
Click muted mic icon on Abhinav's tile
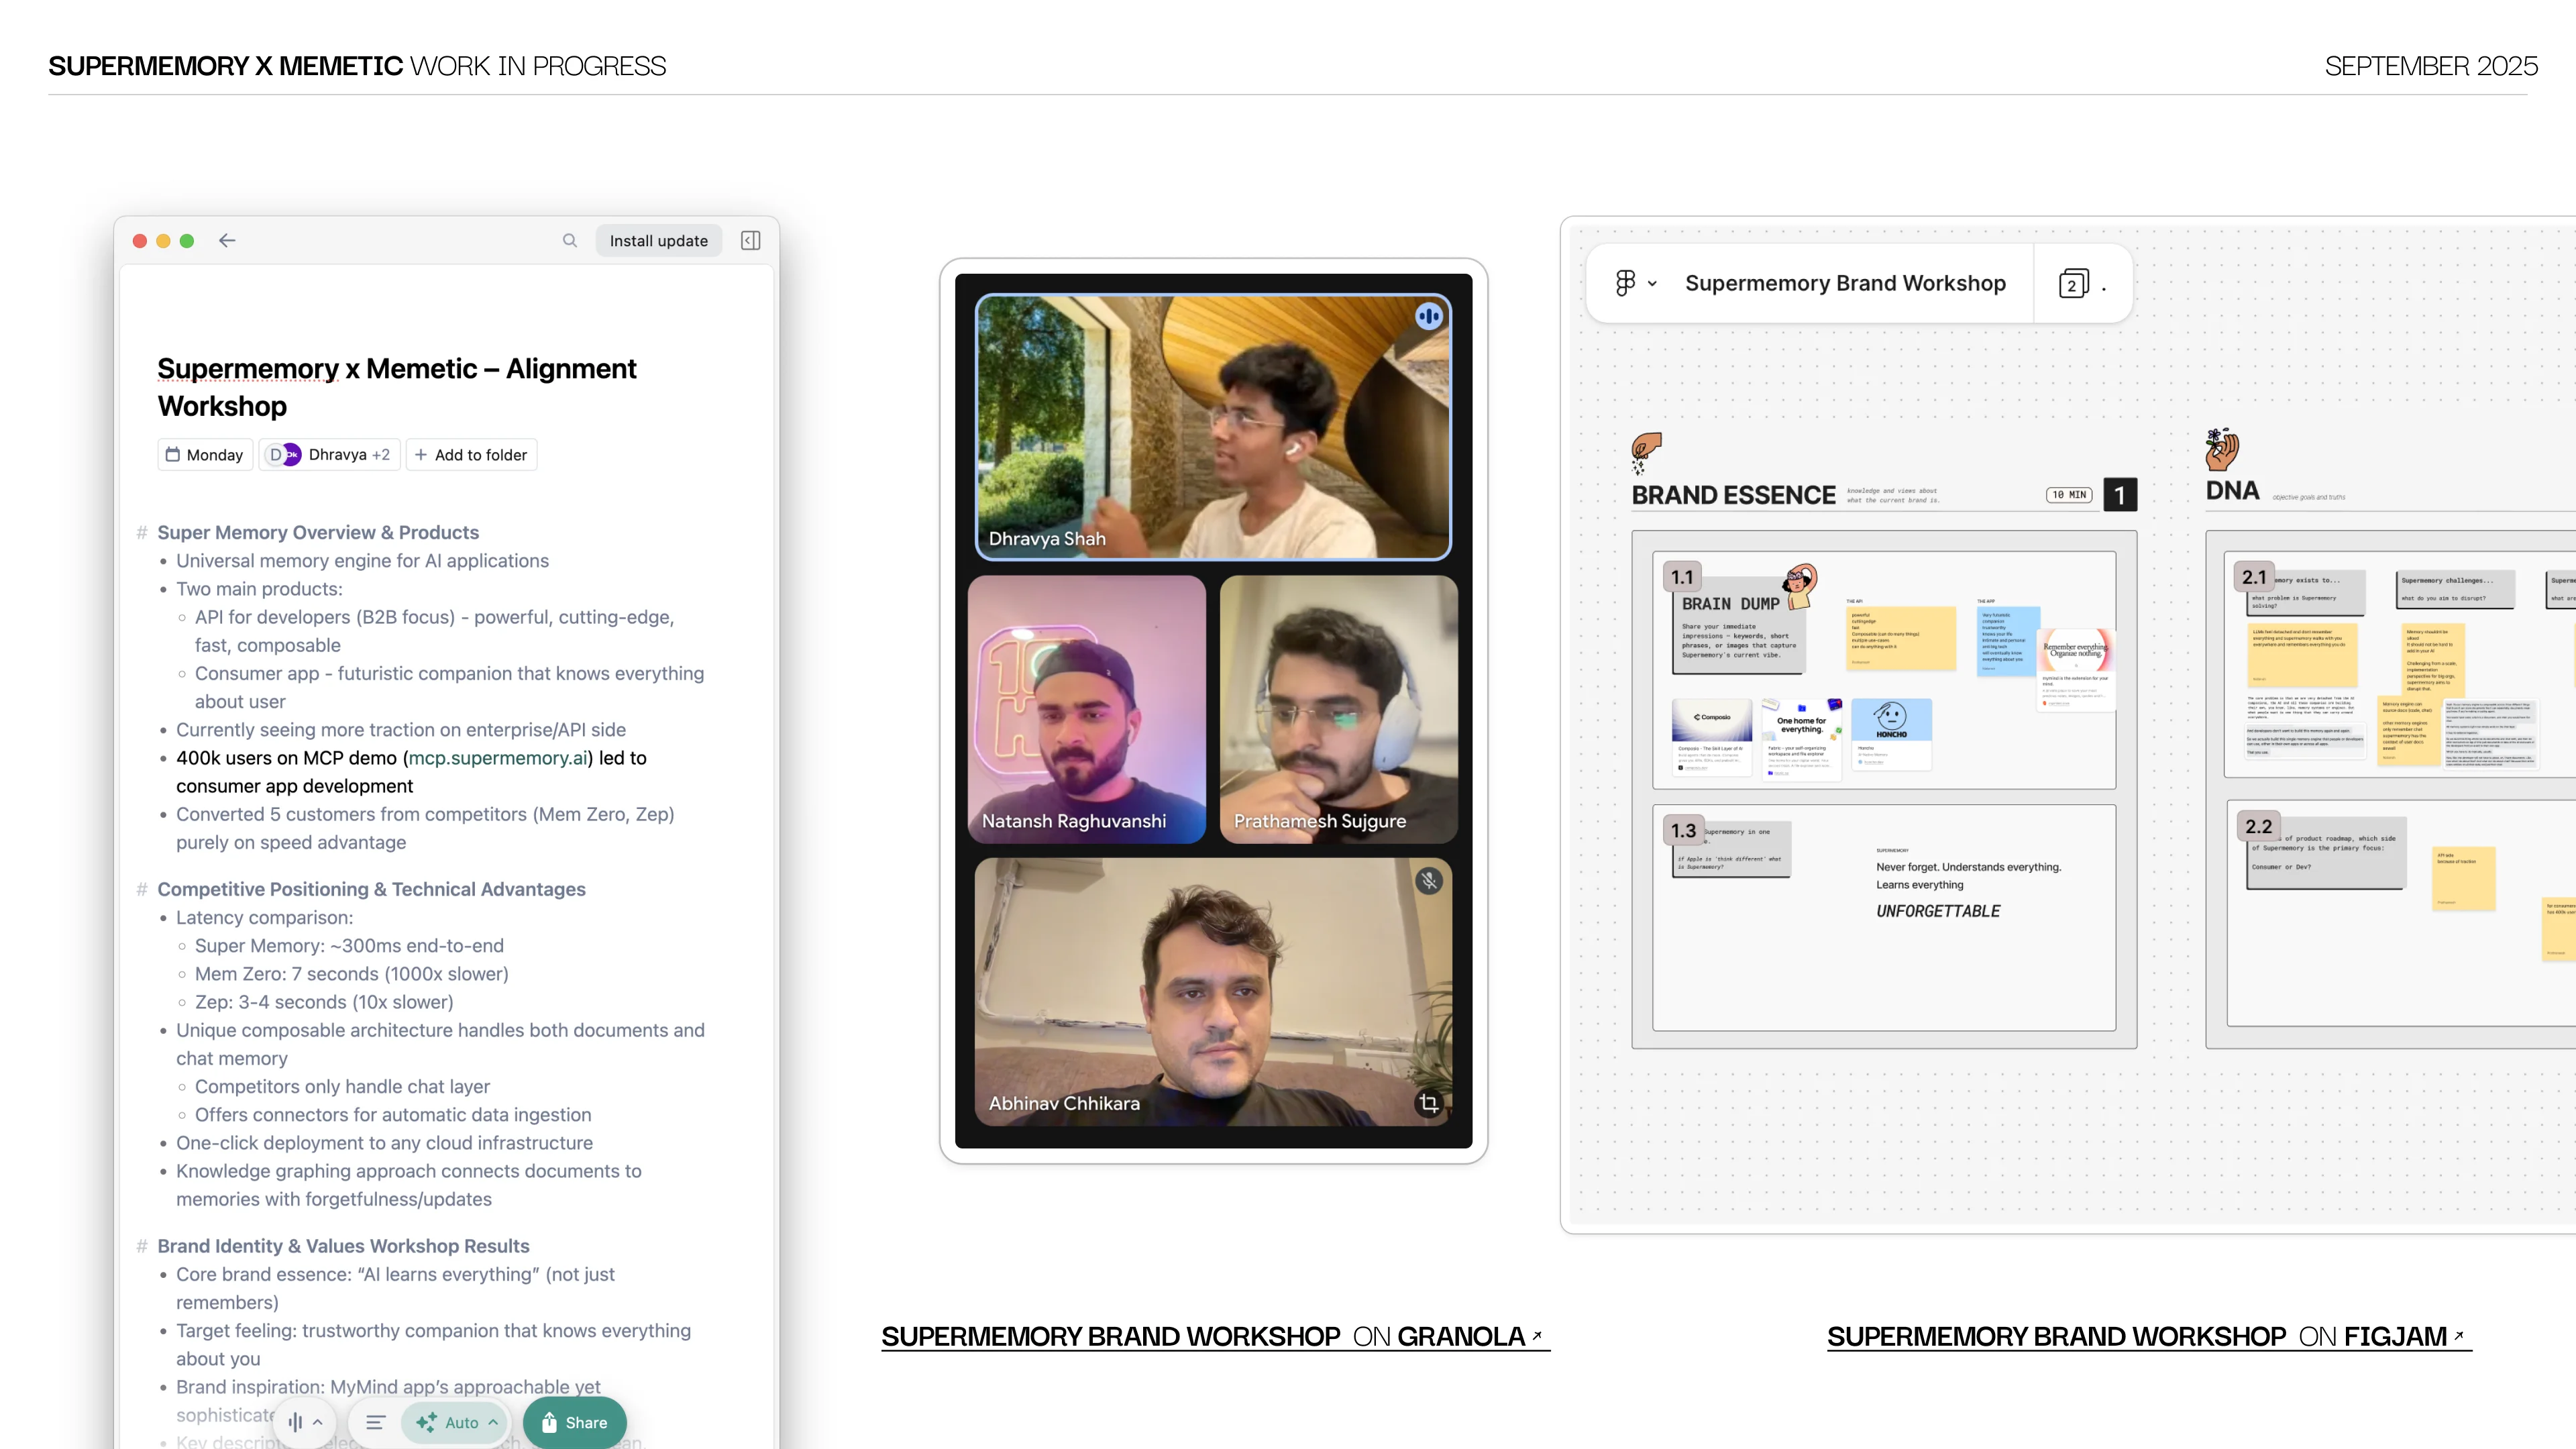pyautogui.click(x=1429, y=881)
